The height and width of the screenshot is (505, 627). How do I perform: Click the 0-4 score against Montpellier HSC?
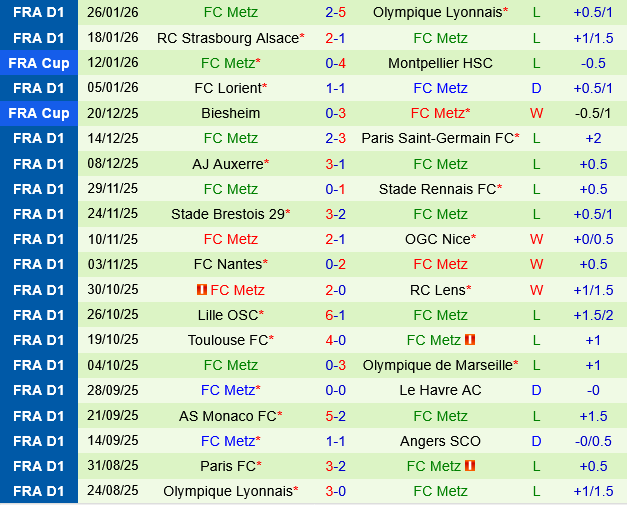(x=336, y=63)
